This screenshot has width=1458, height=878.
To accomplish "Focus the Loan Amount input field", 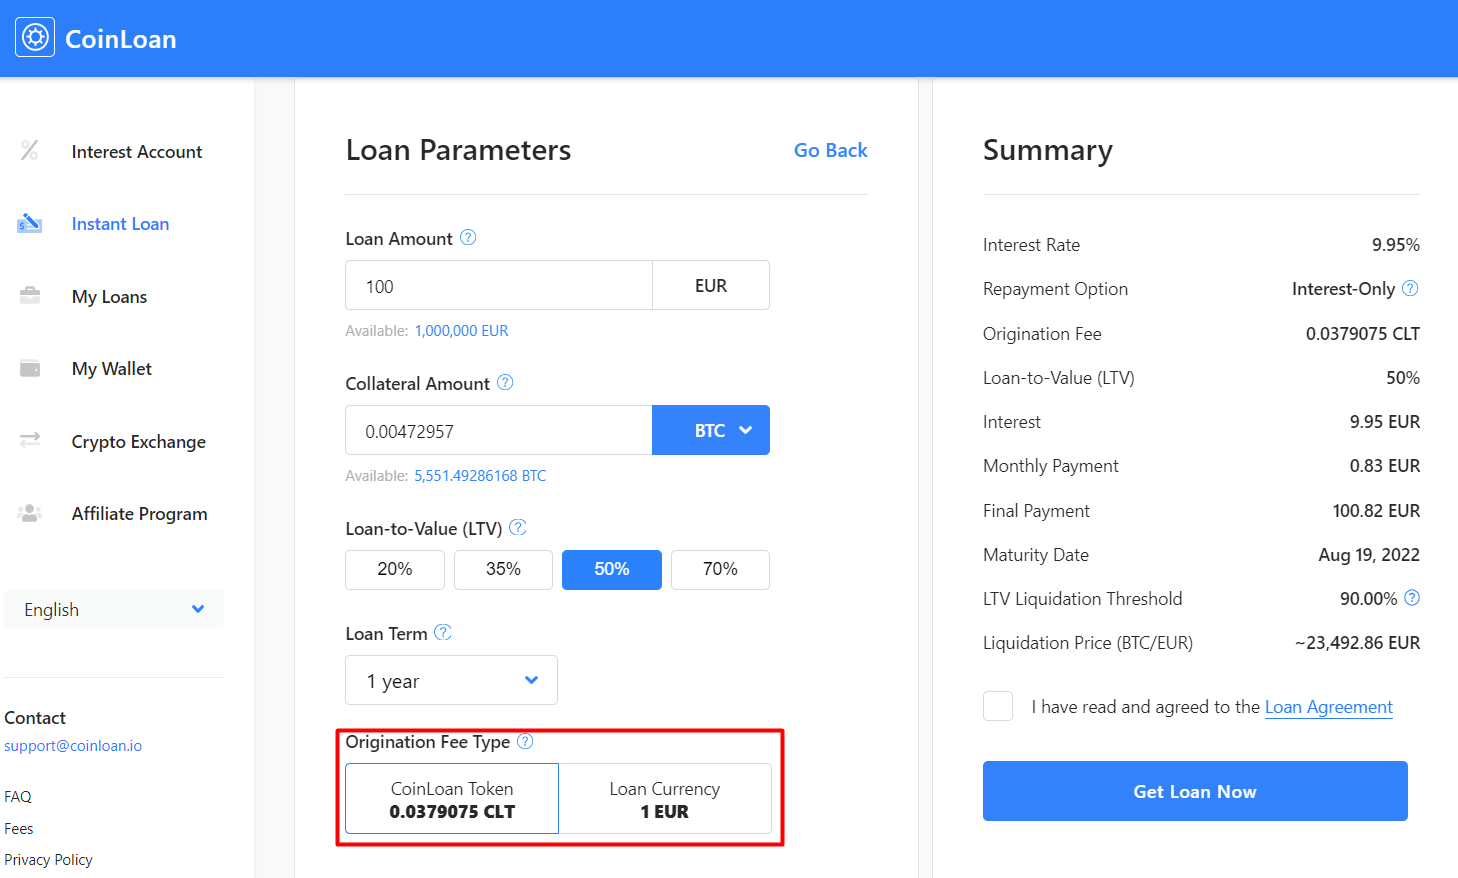I will [x=499, y=285].
